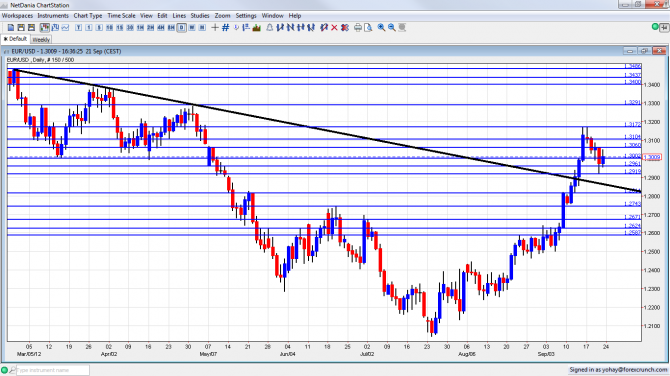This screenshot has height=376, width=670.
Task: Click the current price label 1.3009
Action: [x=652, y=157]
